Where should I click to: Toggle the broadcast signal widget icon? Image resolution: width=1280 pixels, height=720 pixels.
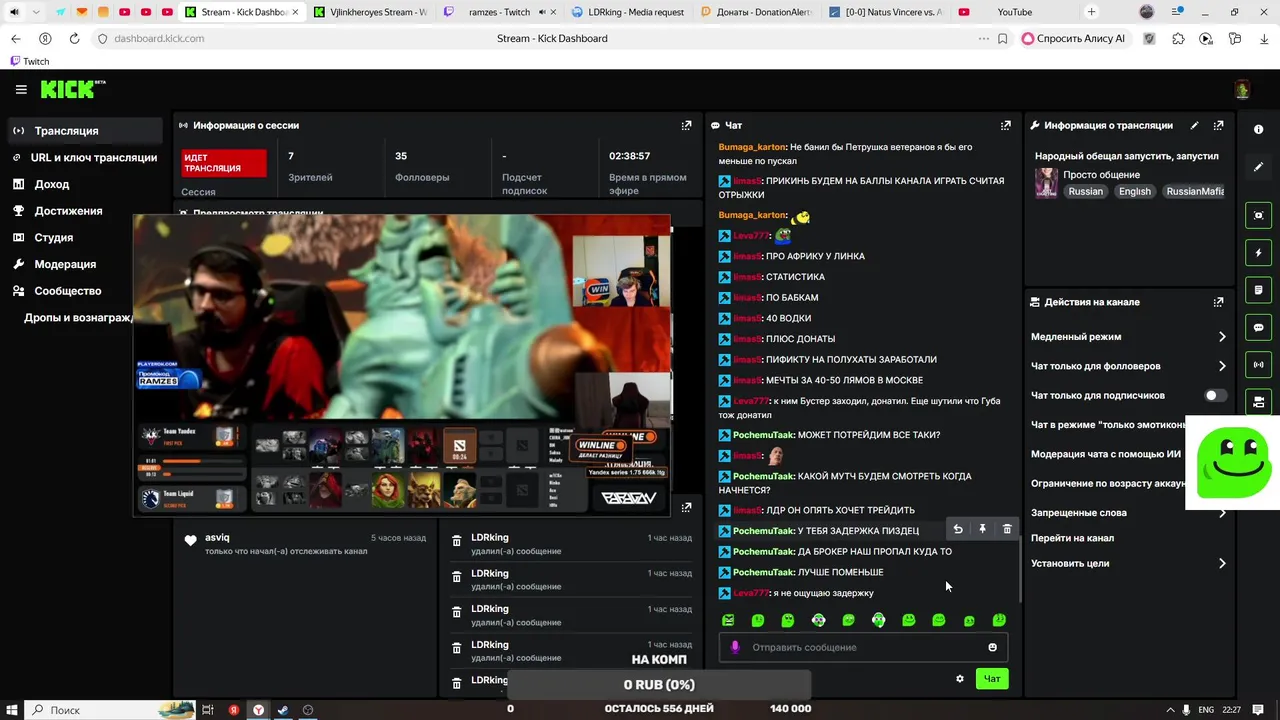pos(1258,364)
